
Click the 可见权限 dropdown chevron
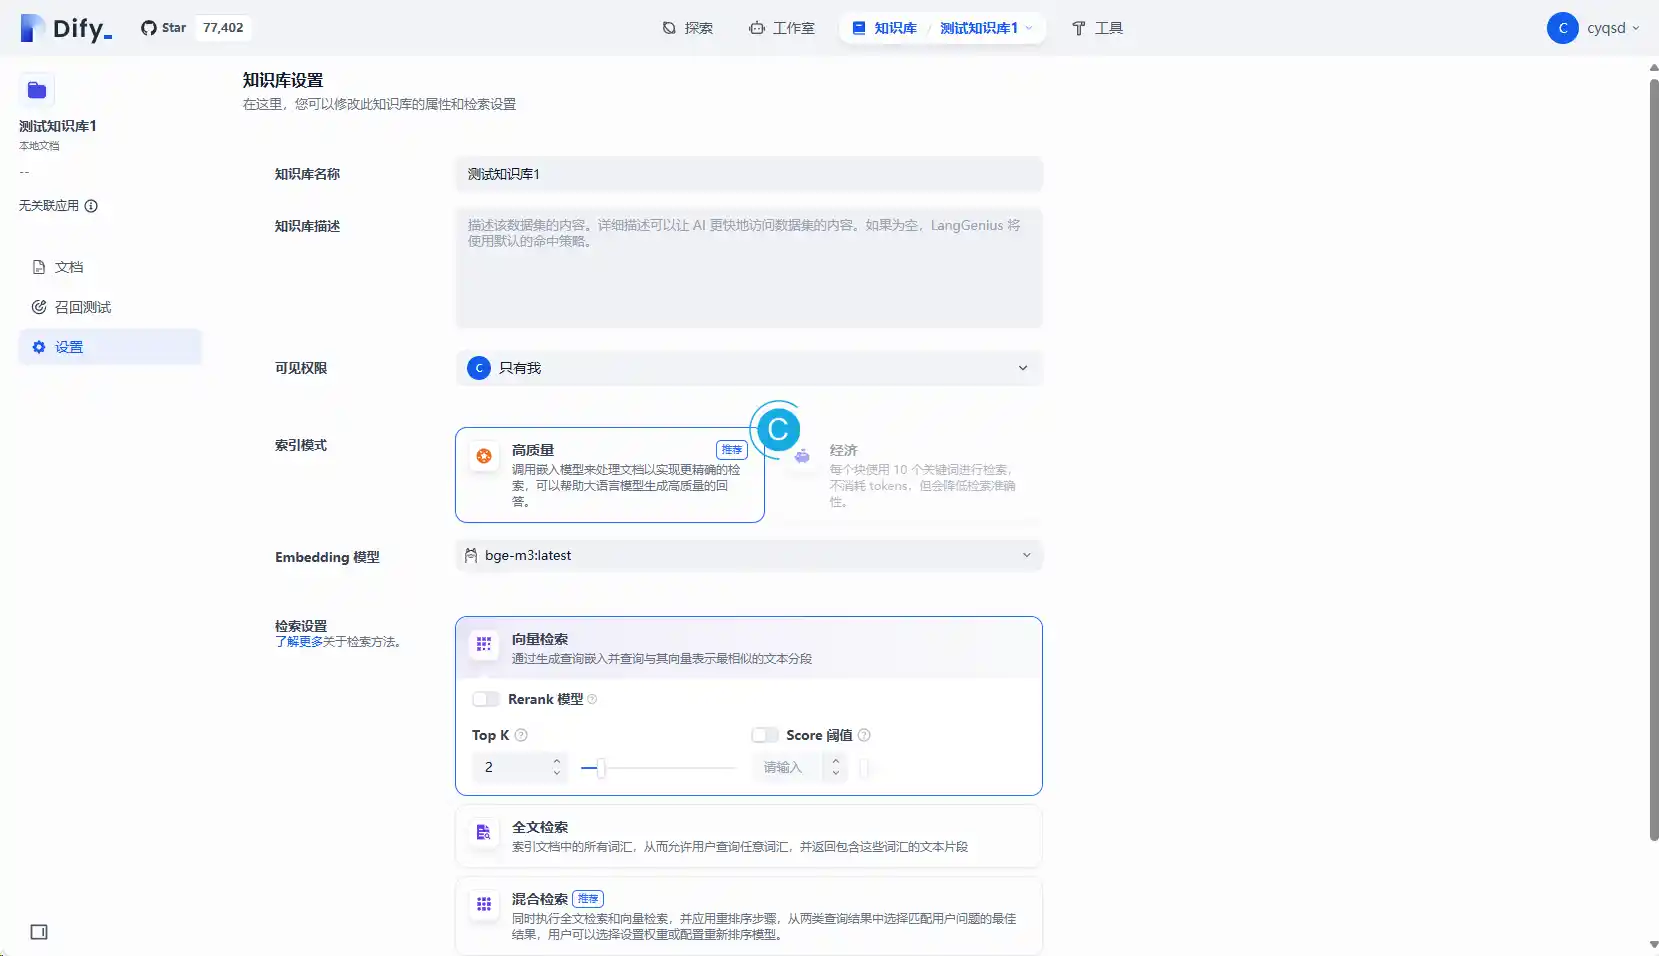1023,368
